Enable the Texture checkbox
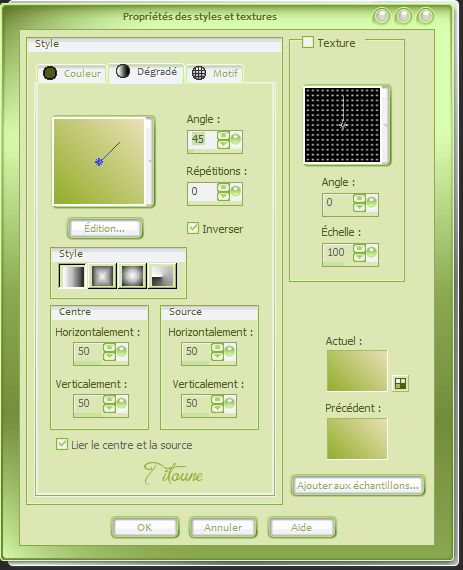Screen dimensions: 463x570 (x=308, y=42)
